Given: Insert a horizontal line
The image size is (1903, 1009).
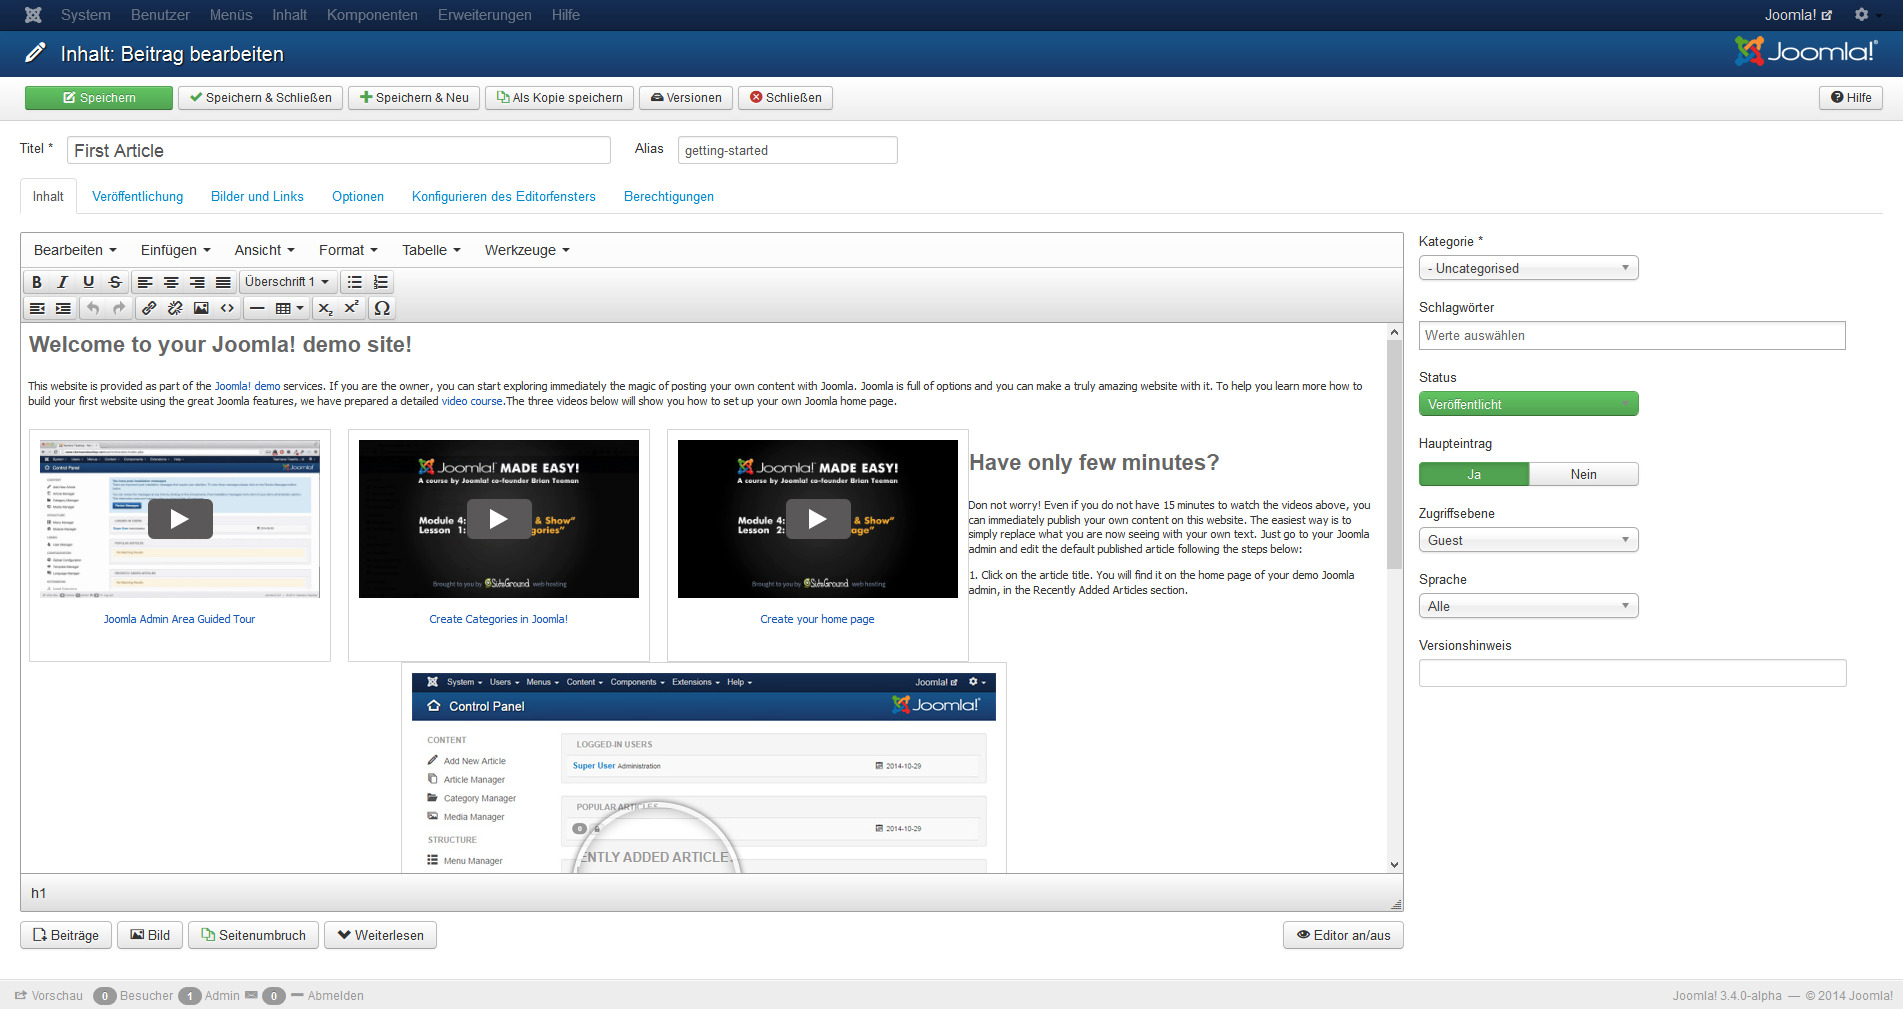Looking at the screenshot, I should [257, 308].
